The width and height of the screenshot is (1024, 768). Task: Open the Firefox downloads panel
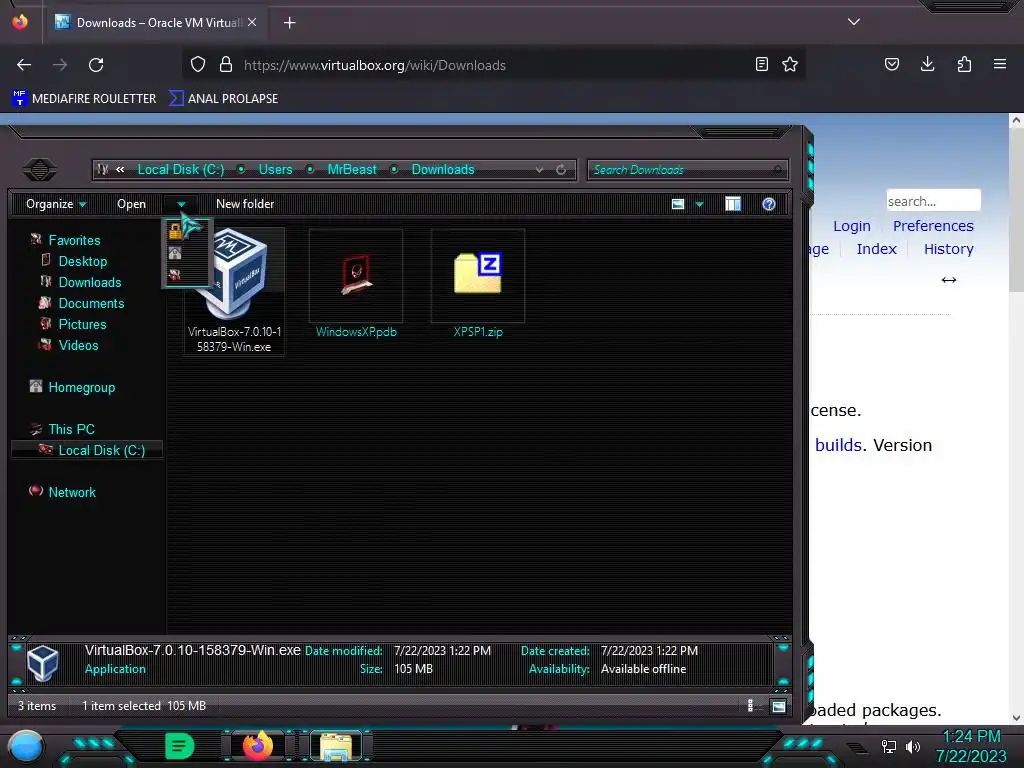point(927,64)
